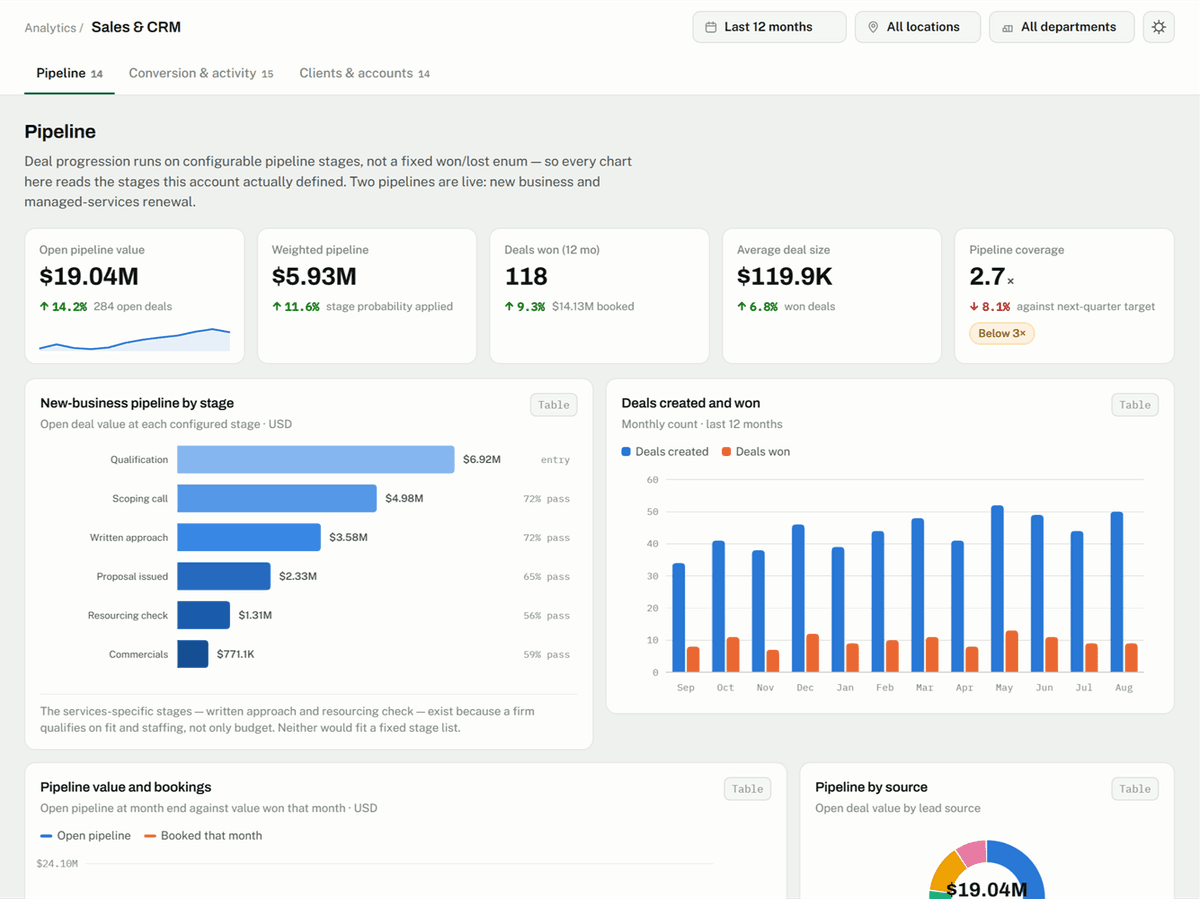The image size is (1200, 899).
Task: Switch to Conversion & activity tab
Action: pos(201,73)
